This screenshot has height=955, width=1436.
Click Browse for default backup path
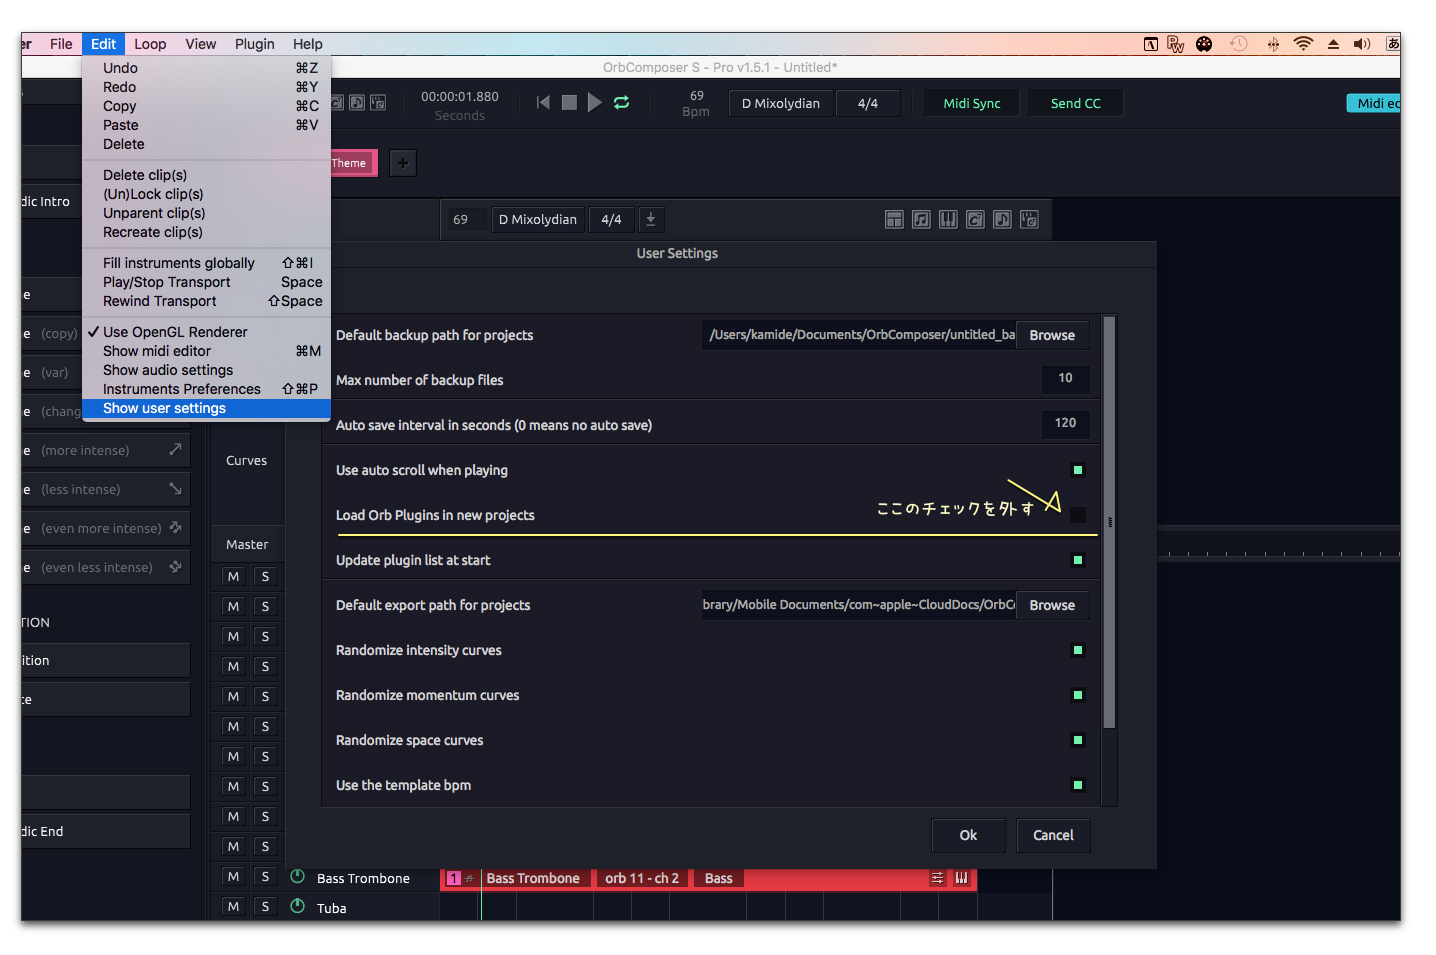point(1052,335)
